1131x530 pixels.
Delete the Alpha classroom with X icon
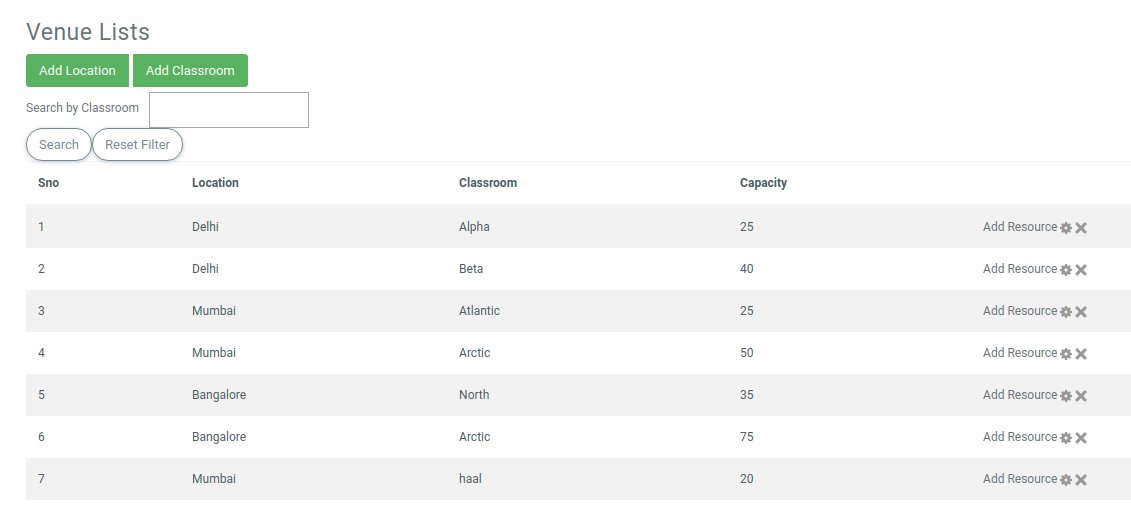coord(1081,228)
